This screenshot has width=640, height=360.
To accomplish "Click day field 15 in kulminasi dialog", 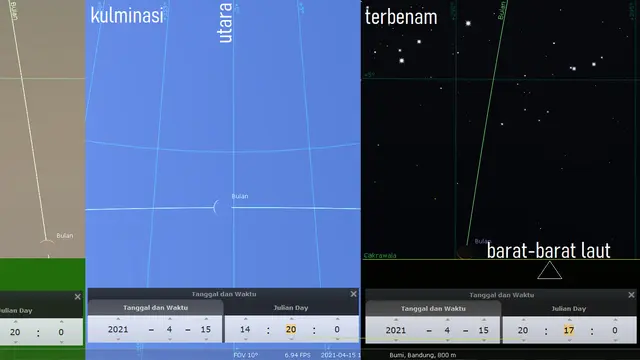I will pos(206,329).
